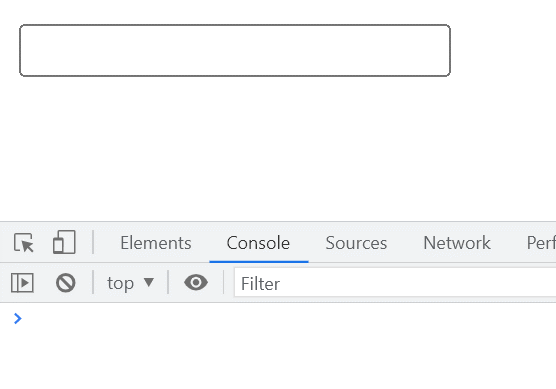Image resolution: width=556 pixels, height=389 pixels.
Task: Activate the inspect element picker icon
Action: [x=23, y=243]
